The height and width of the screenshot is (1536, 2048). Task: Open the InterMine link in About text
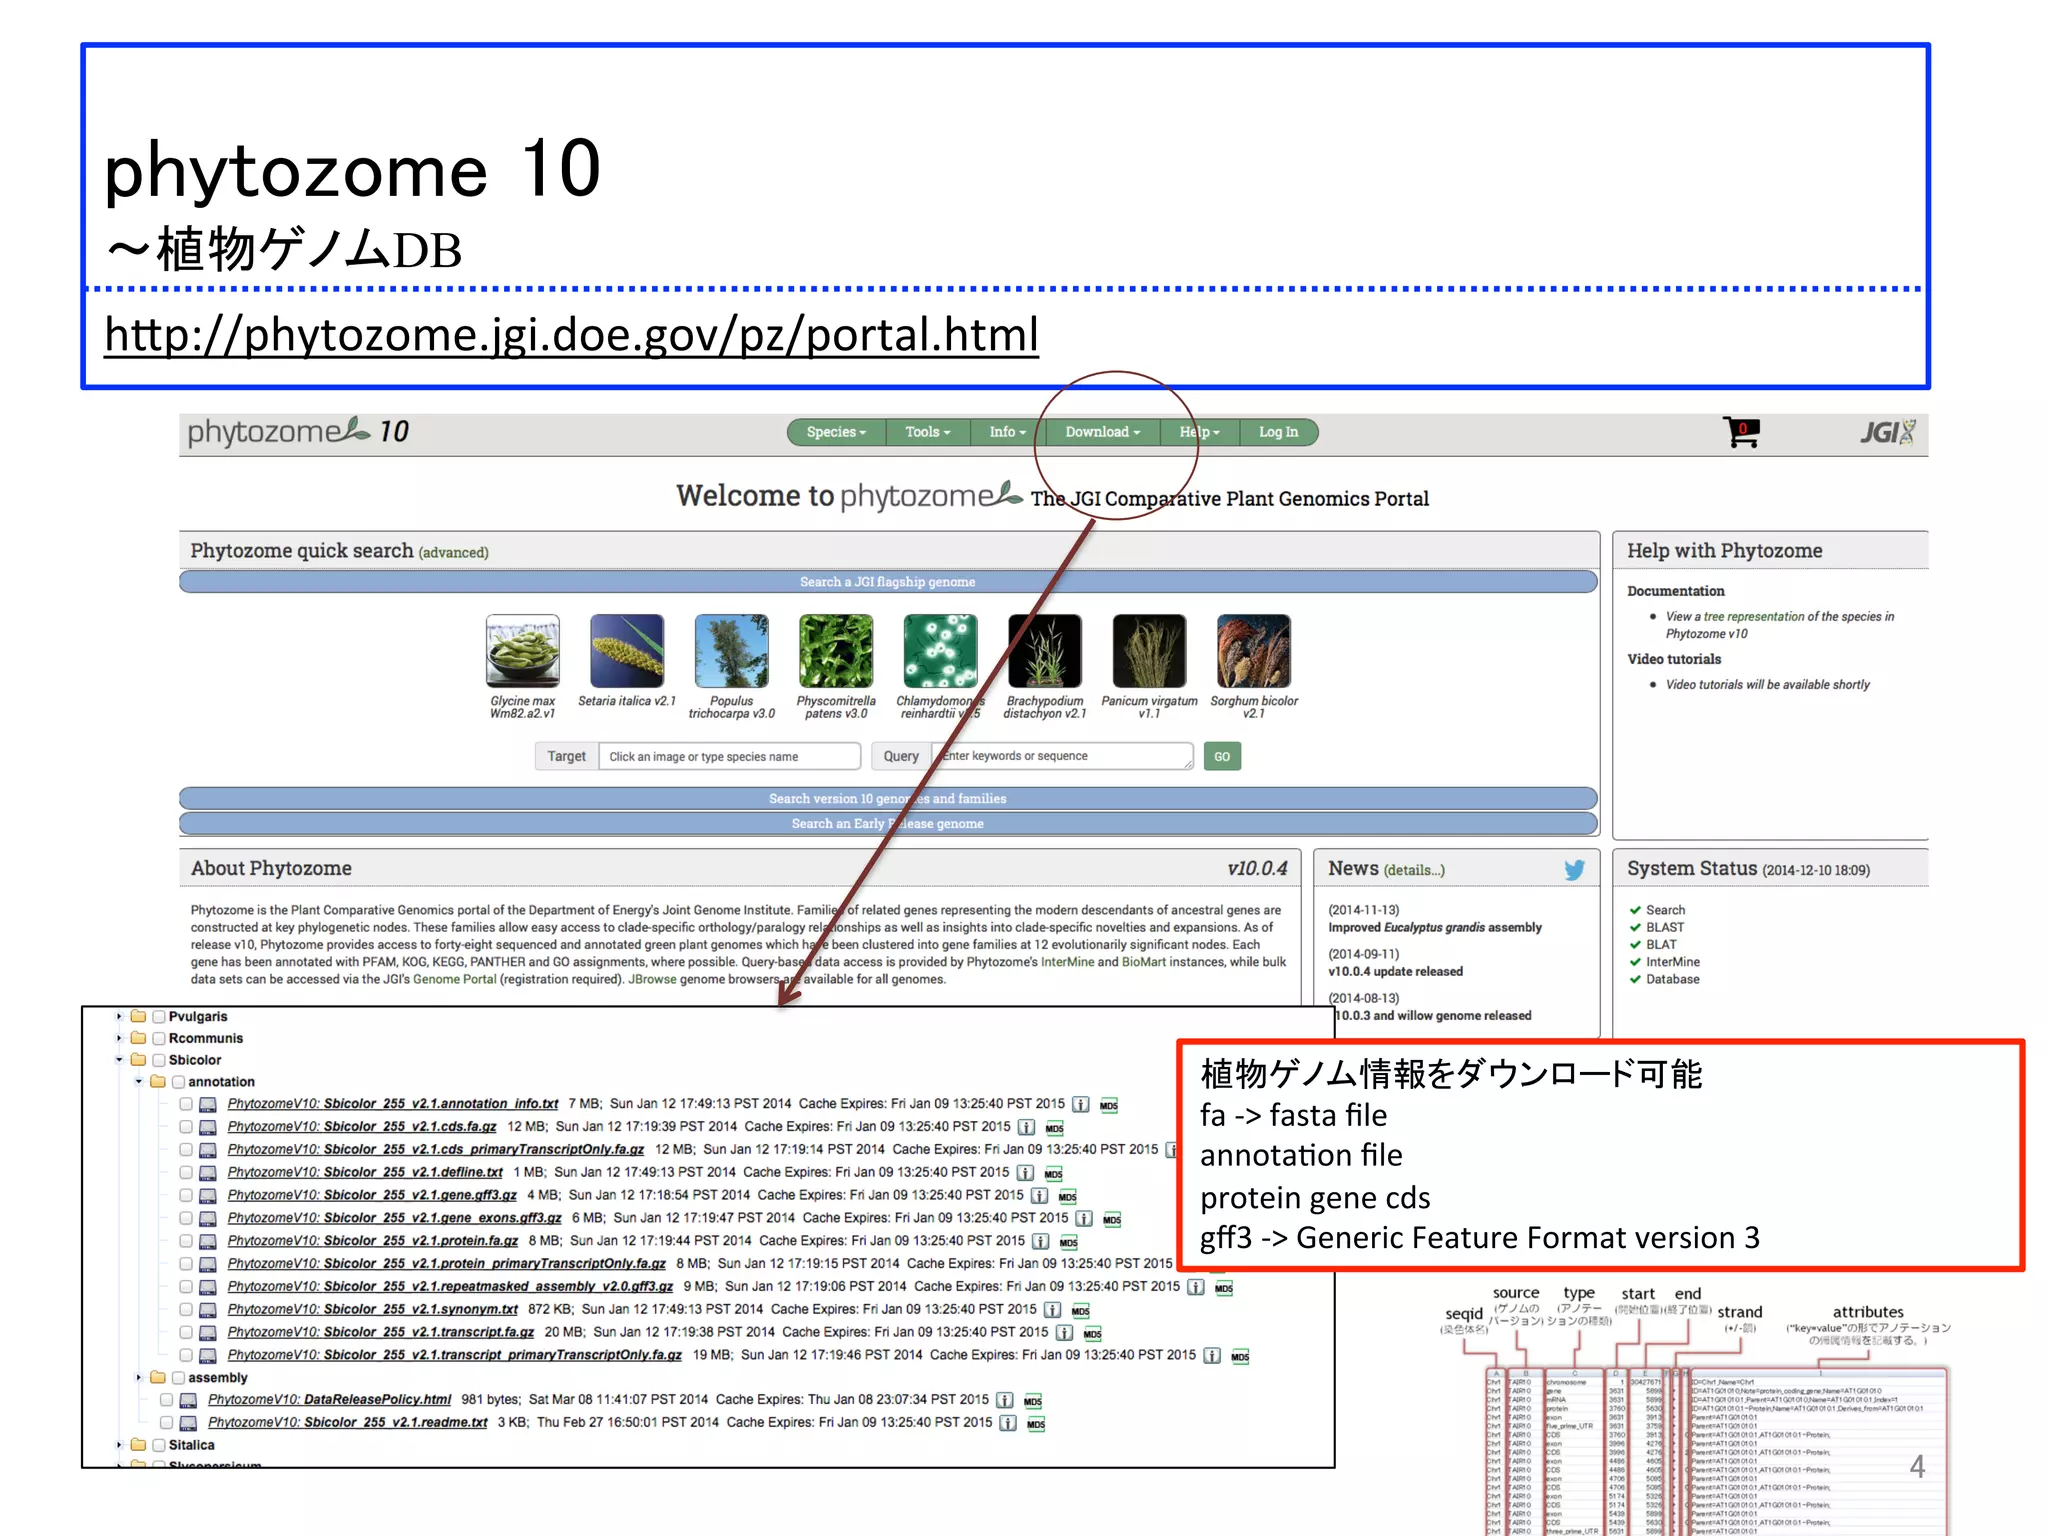pyautogui.click(x=1067, y=962)
